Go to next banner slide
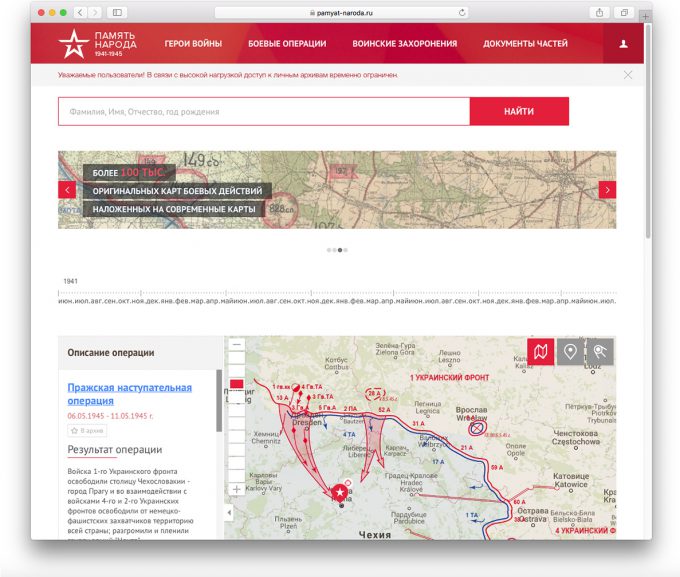The height and width of the screenshot is (577, 680). (607, 190)
